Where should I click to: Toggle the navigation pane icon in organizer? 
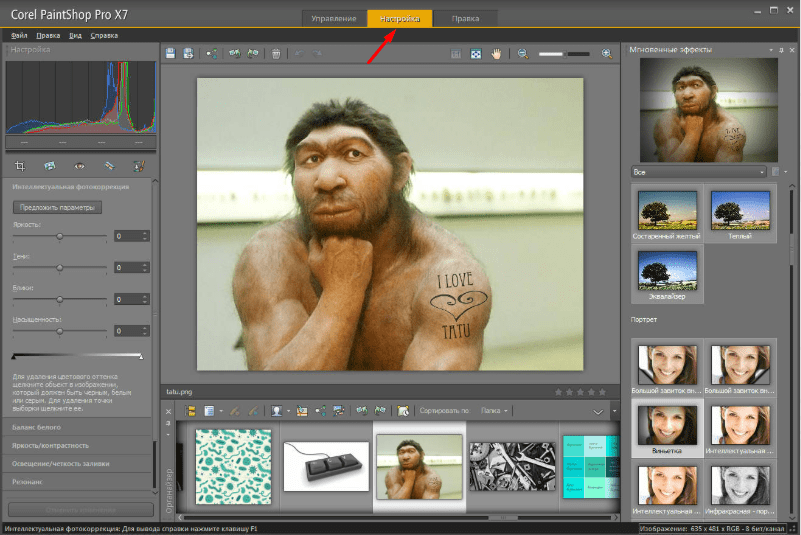click(x=189, y=410)
